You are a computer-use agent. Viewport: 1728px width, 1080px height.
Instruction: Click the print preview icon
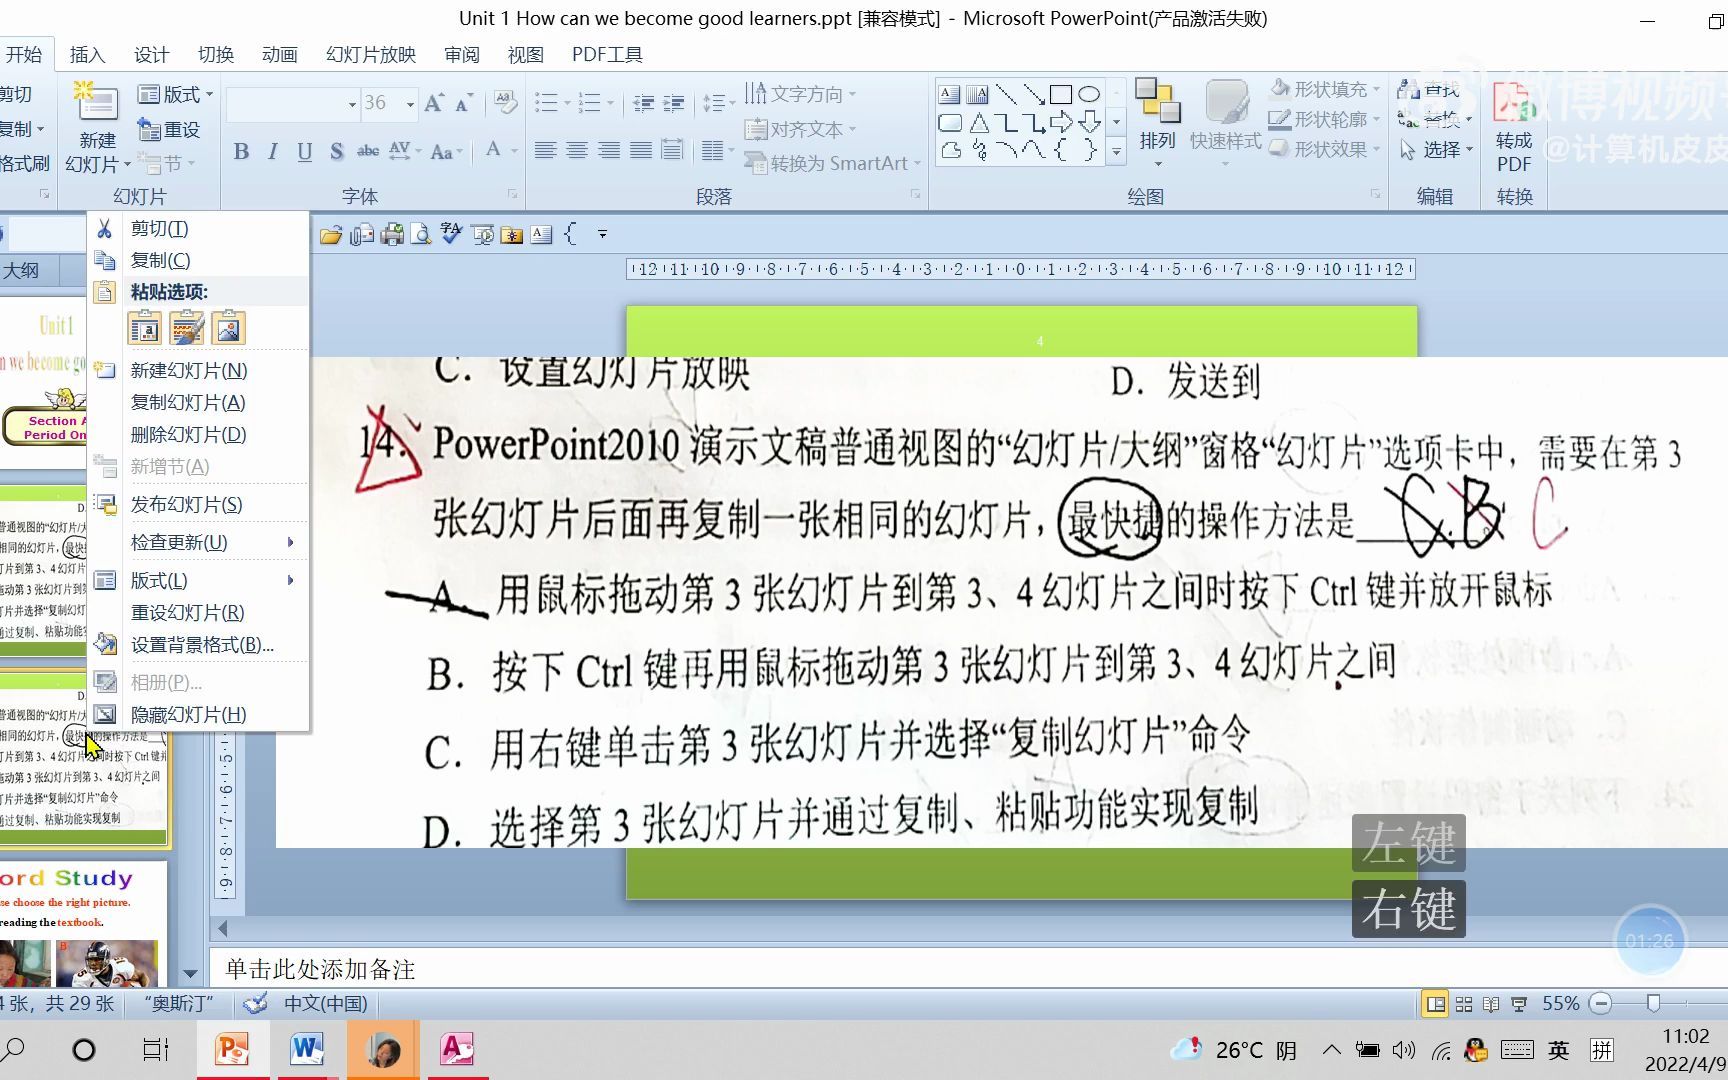[x=422, y=234]
